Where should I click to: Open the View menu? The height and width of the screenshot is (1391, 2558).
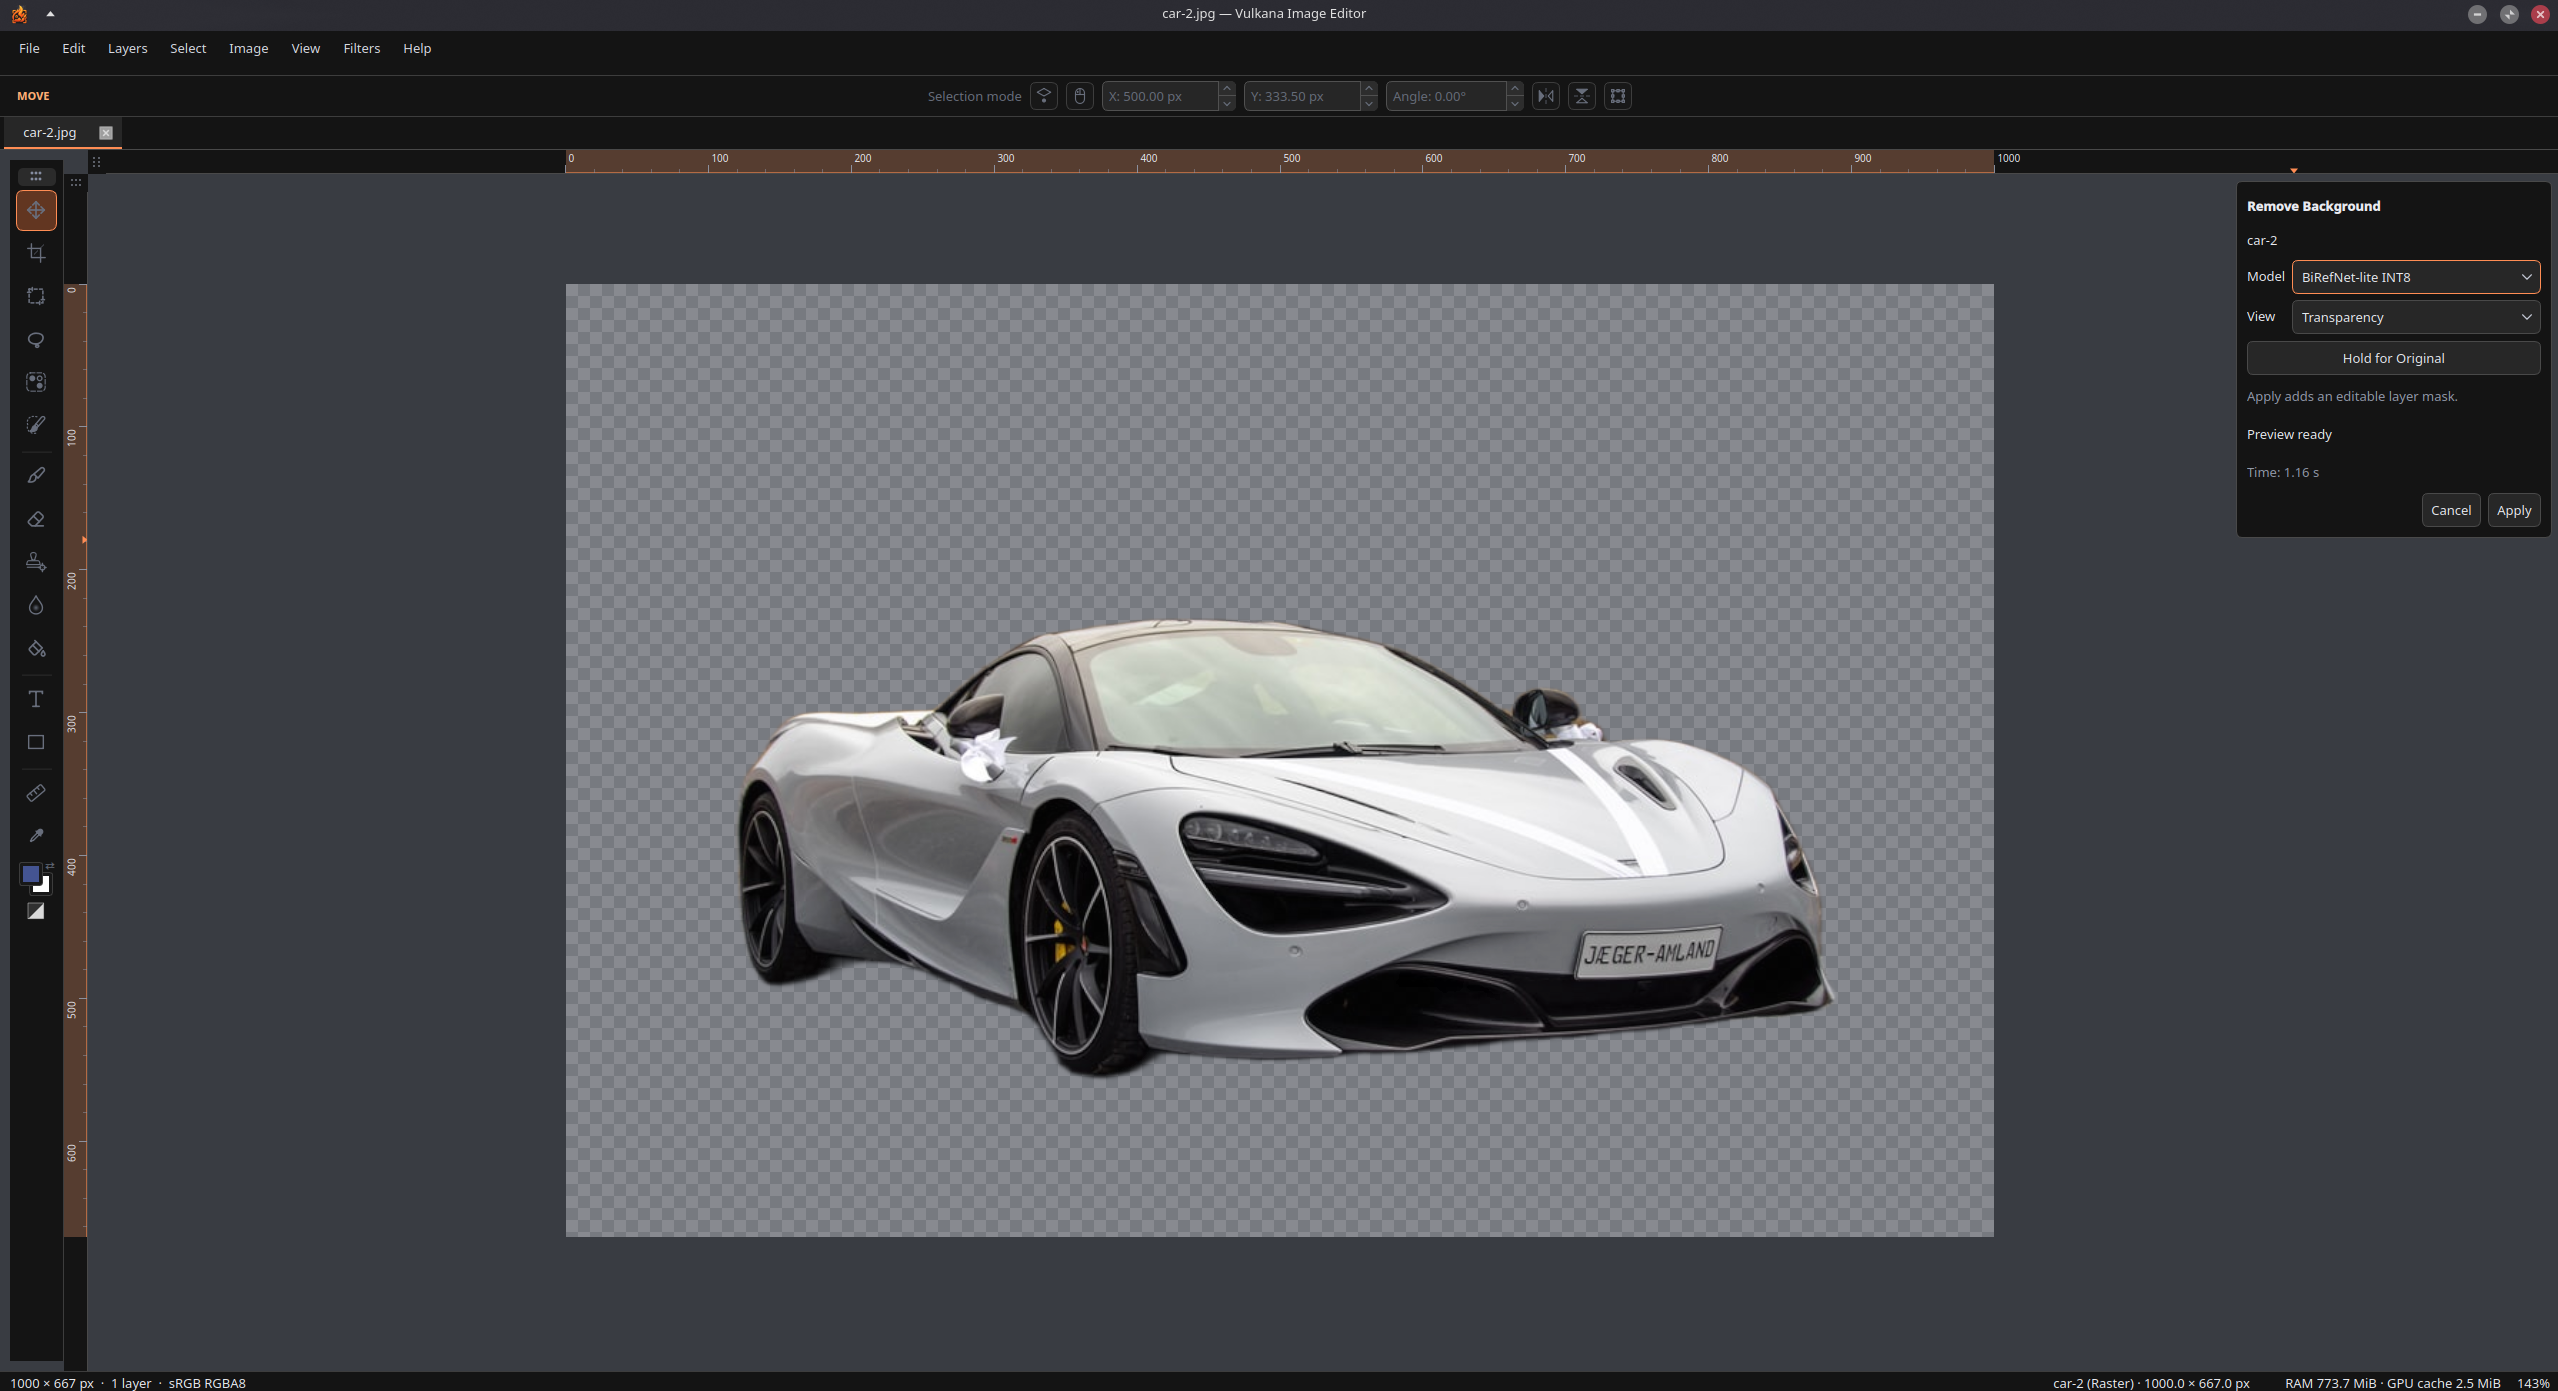305,48
